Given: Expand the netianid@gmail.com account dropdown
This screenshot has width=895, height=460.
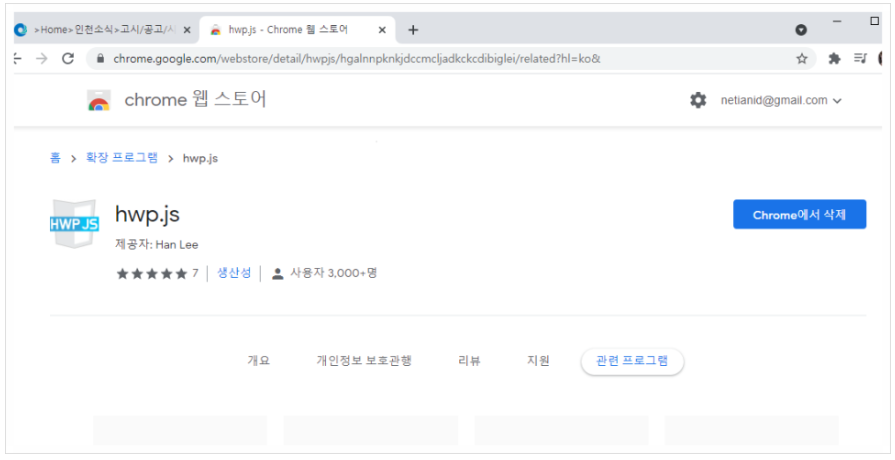Looking at the screenshot, I should pos(781,100).
